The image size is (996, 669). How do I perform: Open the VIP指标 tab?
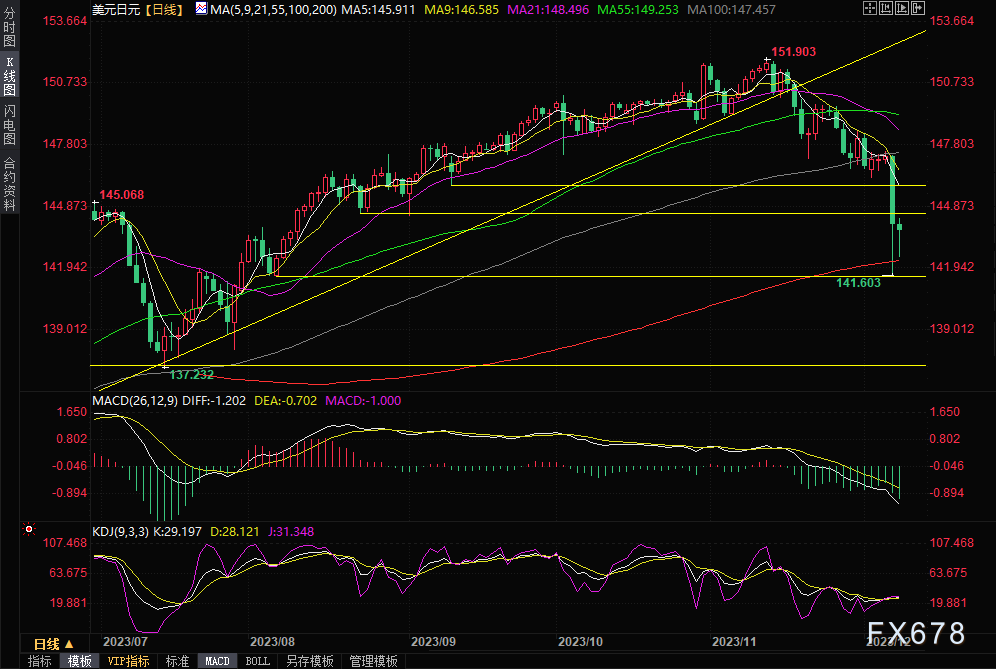(x=128, y=661)
